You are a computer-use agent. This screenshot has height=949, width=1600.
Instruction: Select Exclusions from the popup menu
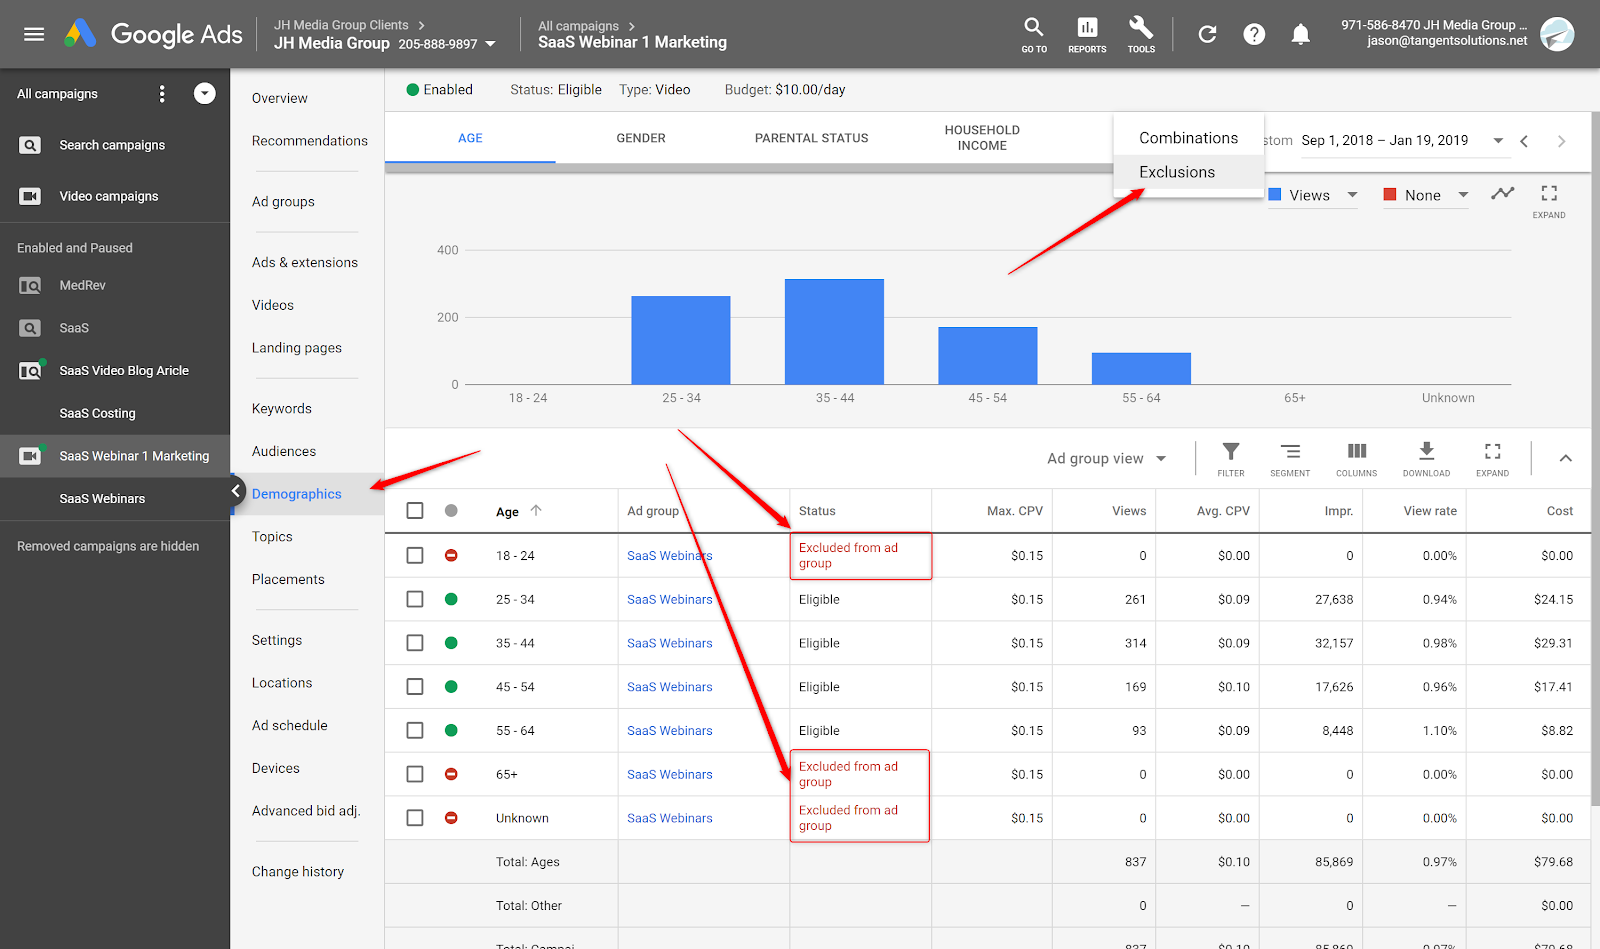tap(1177, 172)
